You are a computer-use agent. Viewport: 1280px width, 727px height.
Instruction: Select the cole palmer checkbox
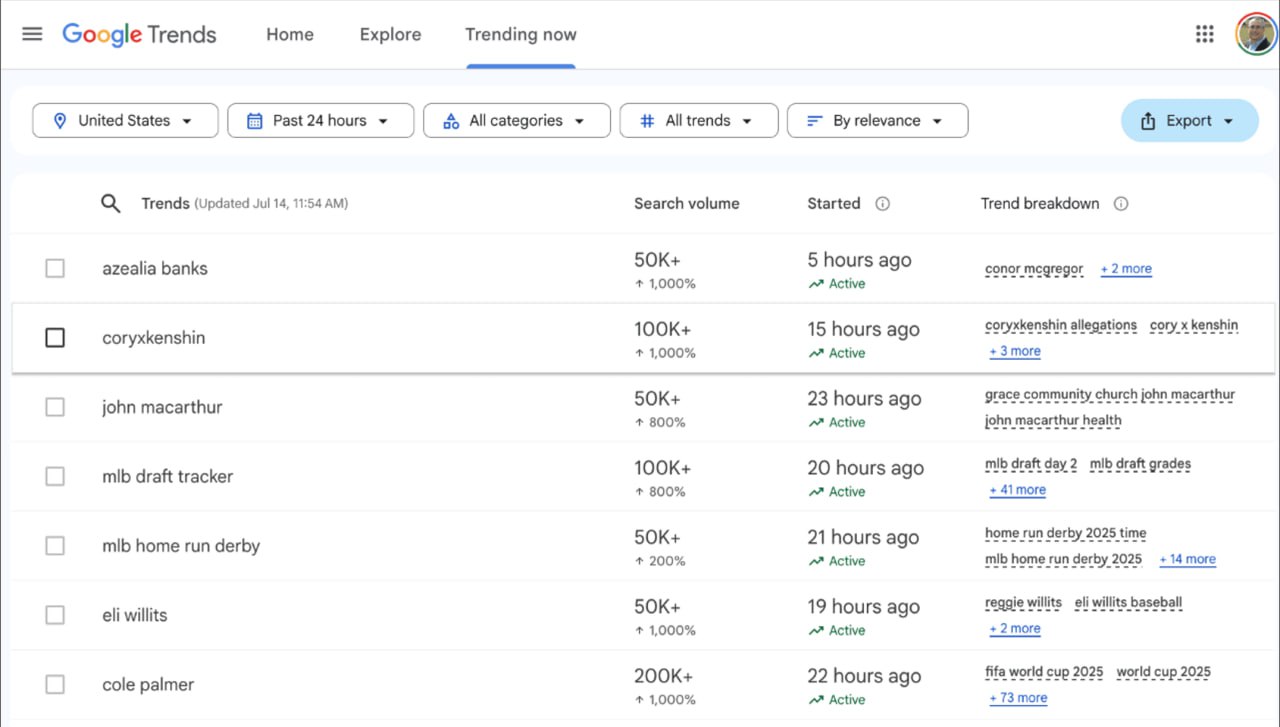[55, 685]
